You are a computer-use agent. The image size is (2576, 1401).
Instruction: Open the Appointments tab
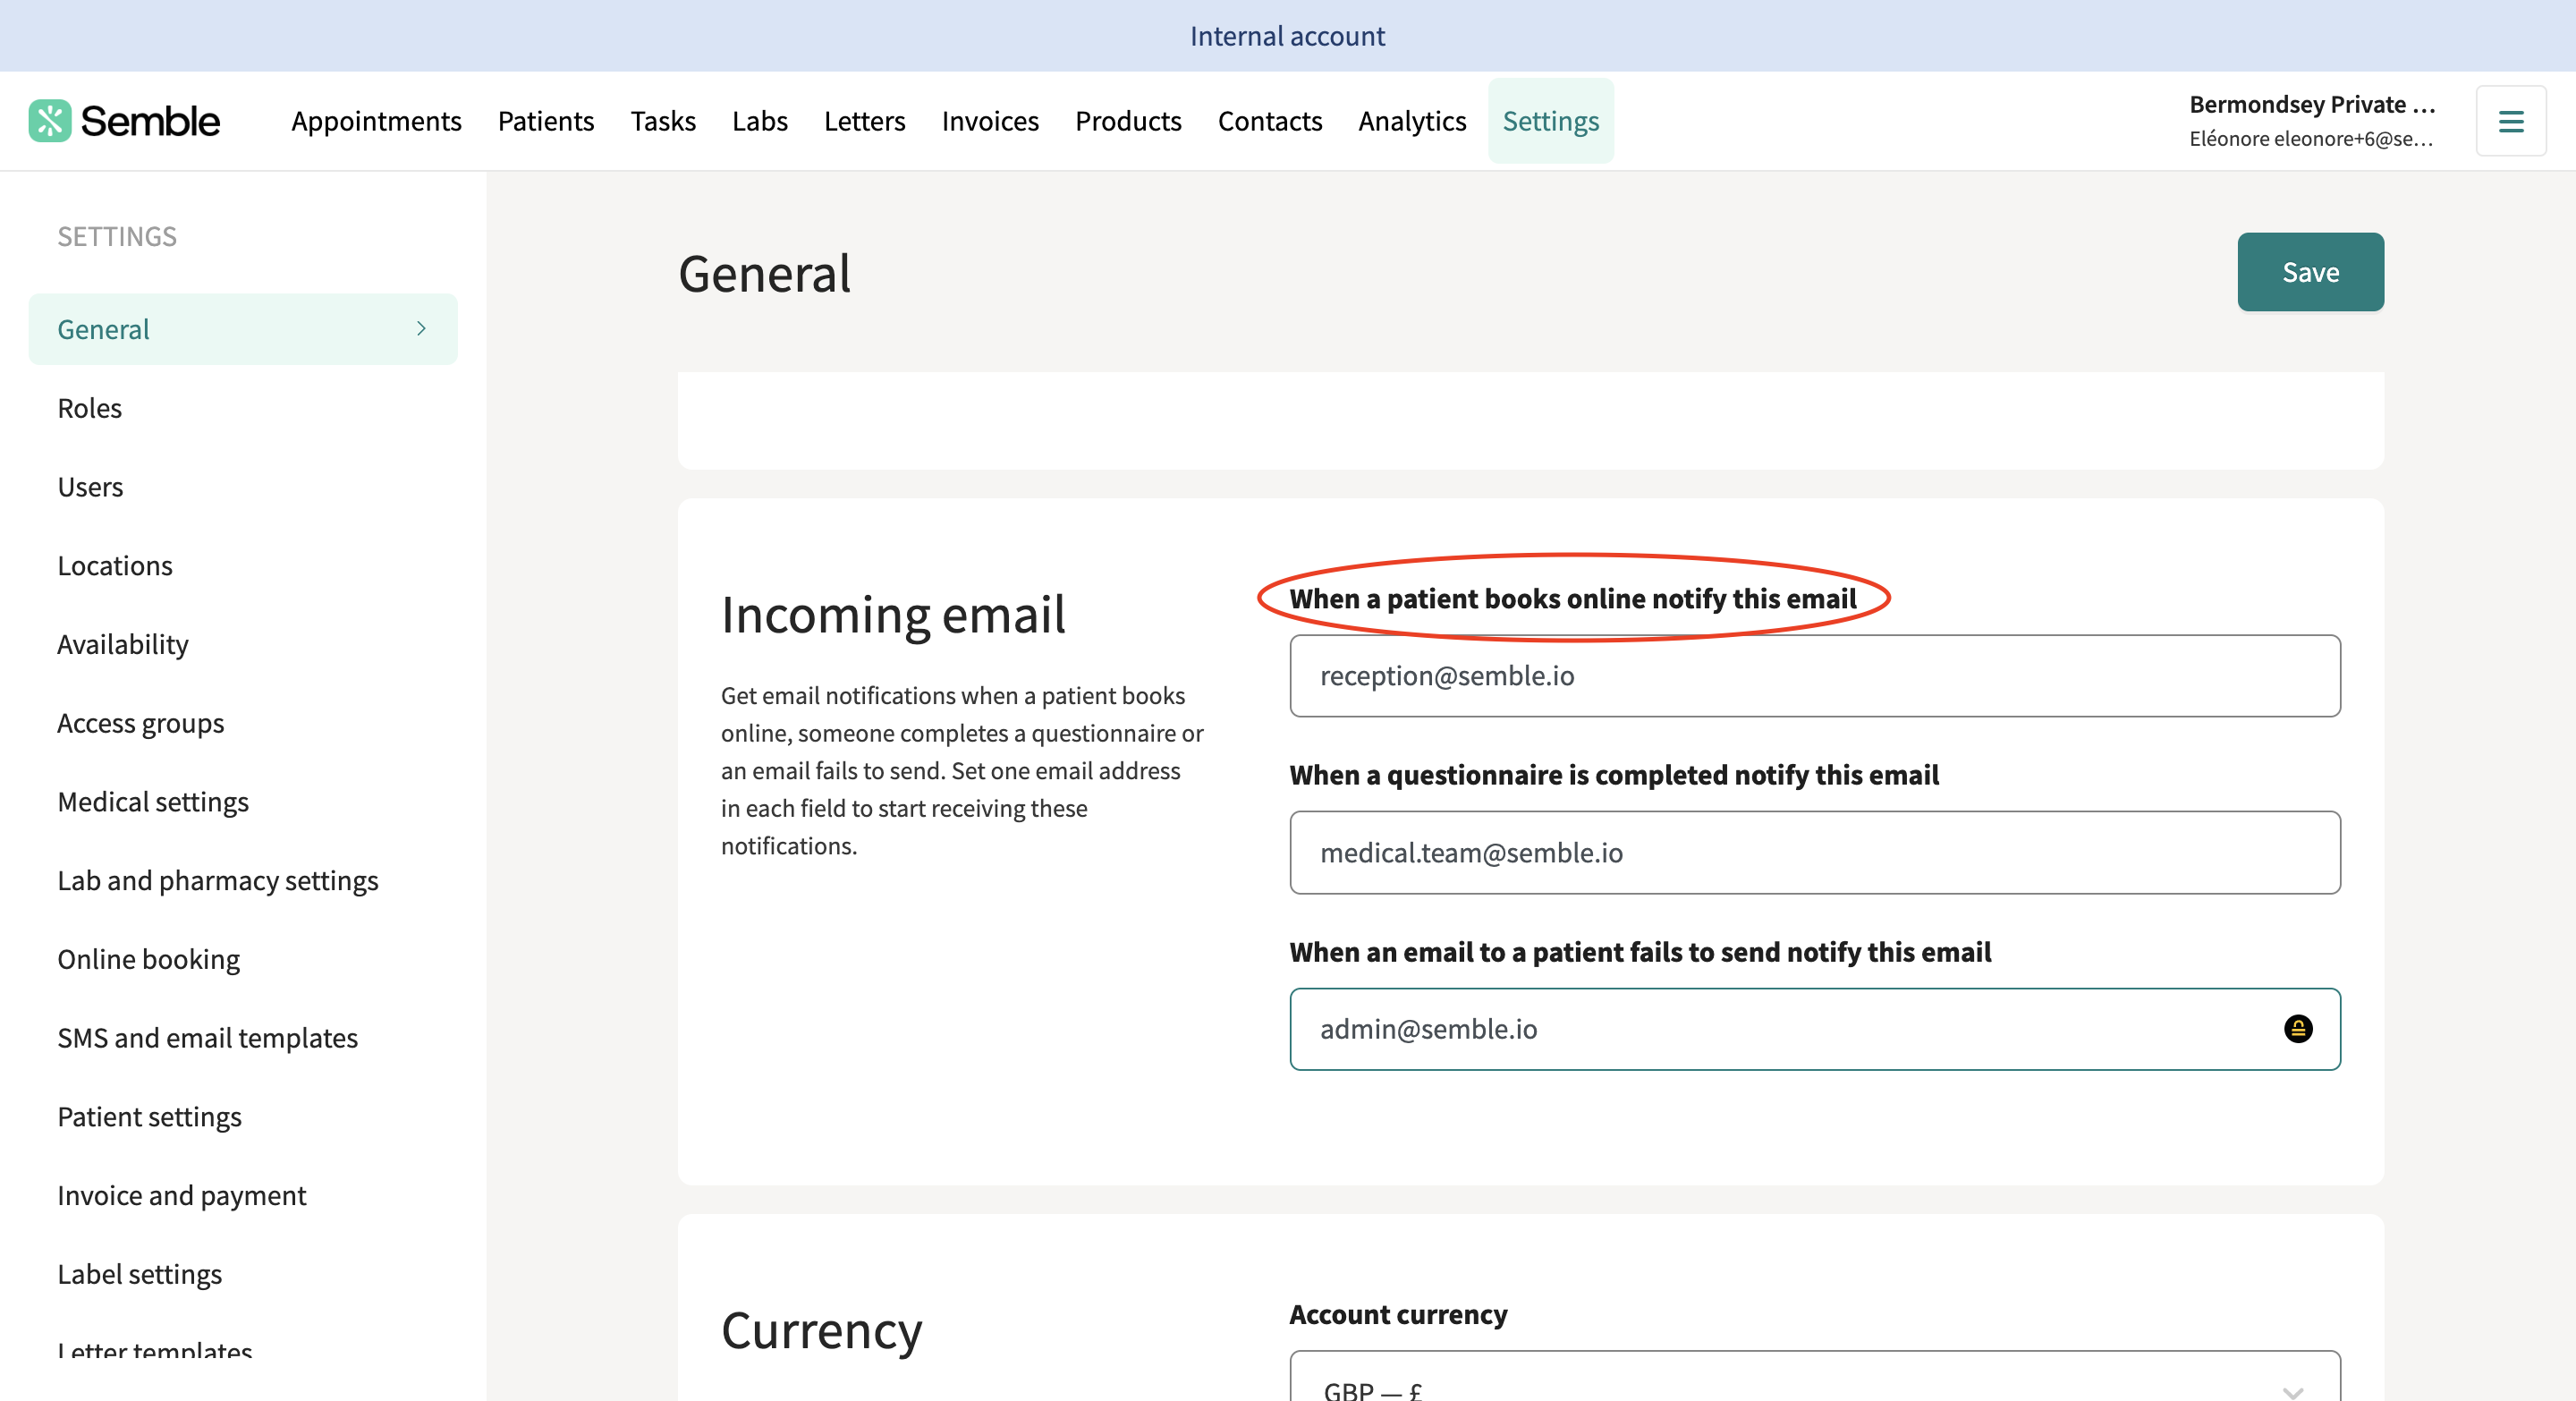pos(376,121)
